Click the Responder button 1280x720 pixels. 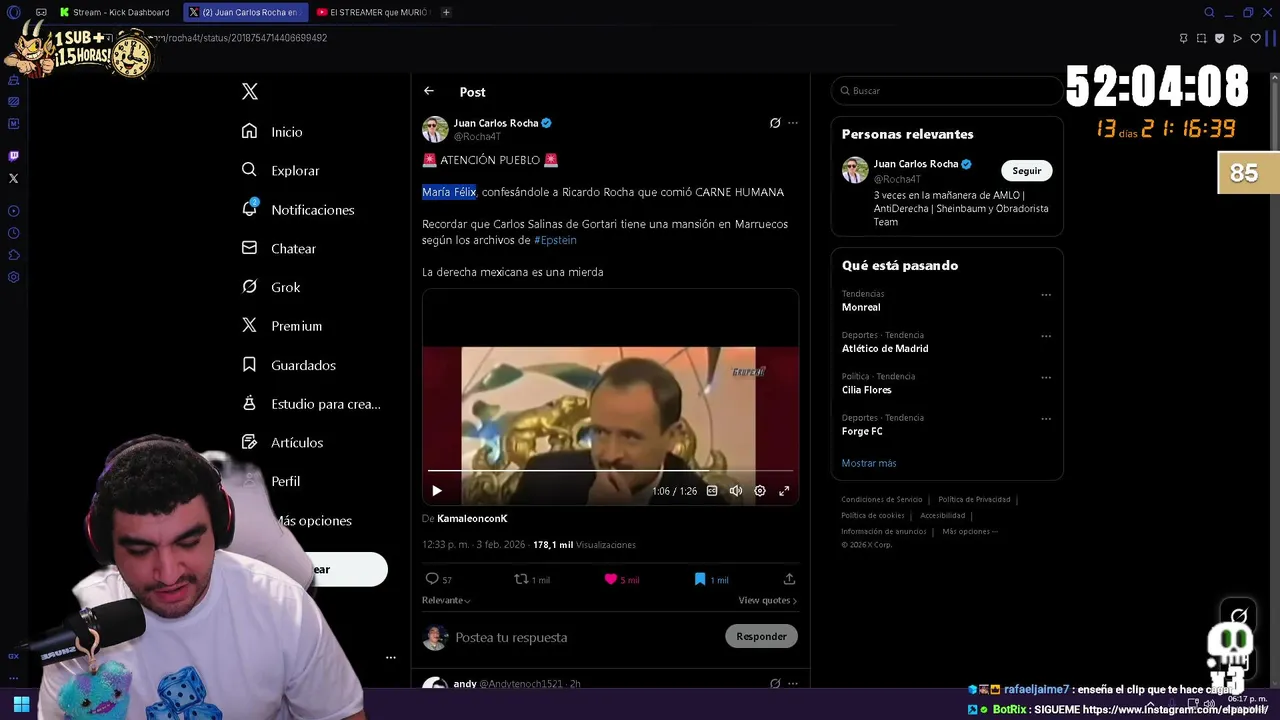761,636
